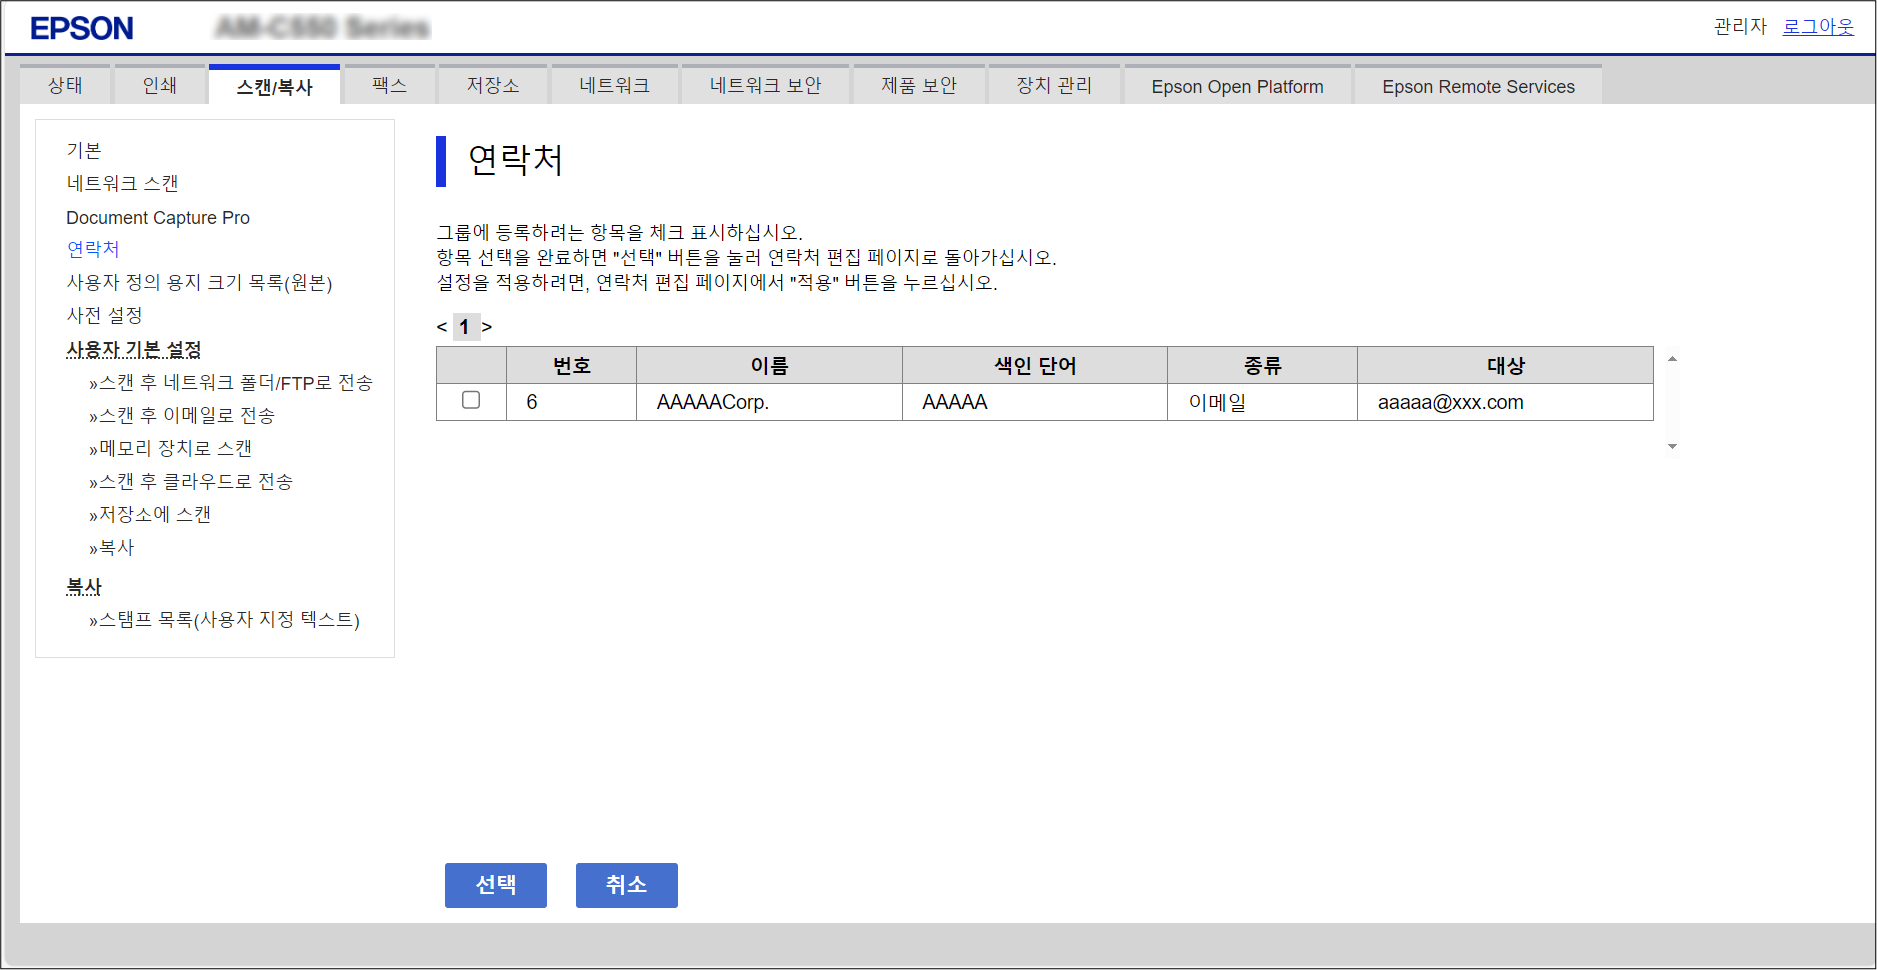Go to the 네트워크 보안 tab
Viewport: 1877px width, 970px height.
[x=765, y=86]
